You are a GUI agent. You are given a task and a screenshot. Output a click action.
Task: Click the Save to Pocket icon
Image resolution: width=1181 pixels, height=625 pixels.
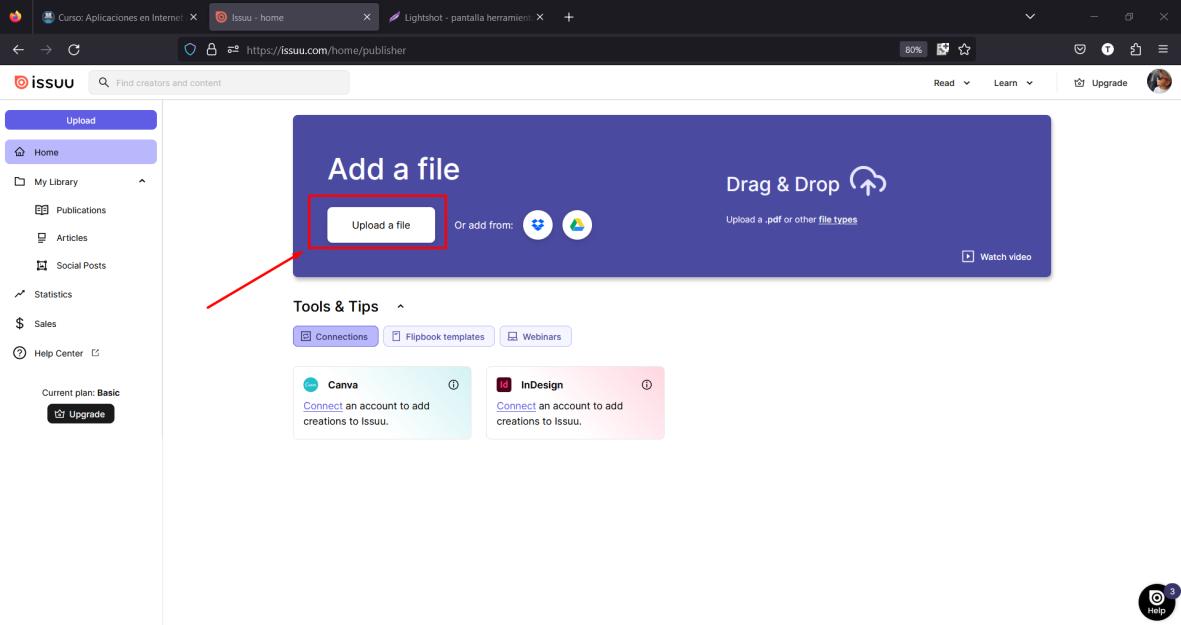pyautogui.click(x=1080, y=50)
